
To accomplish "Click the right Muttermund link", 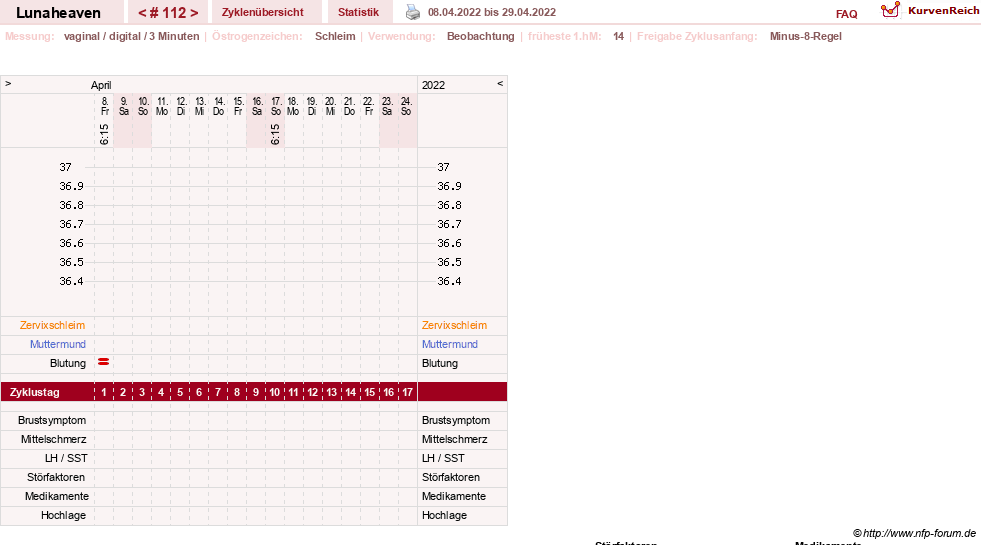I will (x=450, y=344).
